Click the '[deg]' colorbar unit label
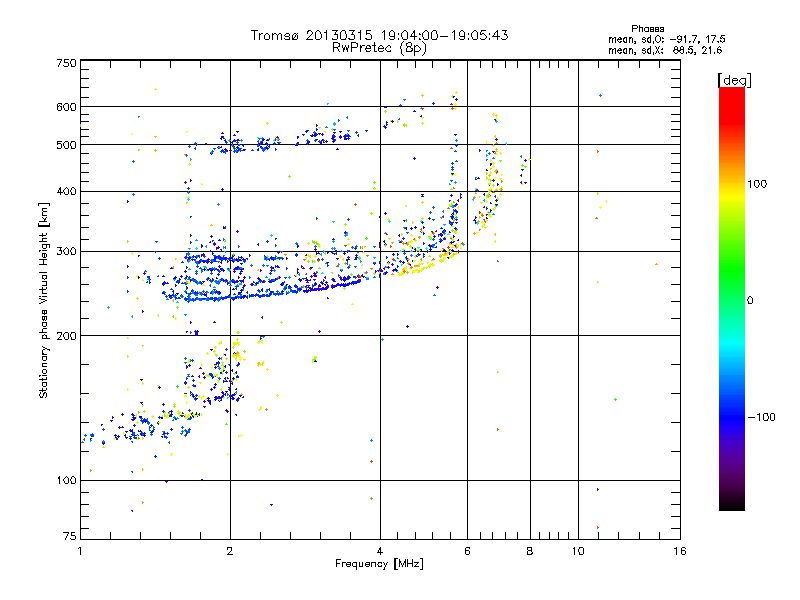 (734, 80)
